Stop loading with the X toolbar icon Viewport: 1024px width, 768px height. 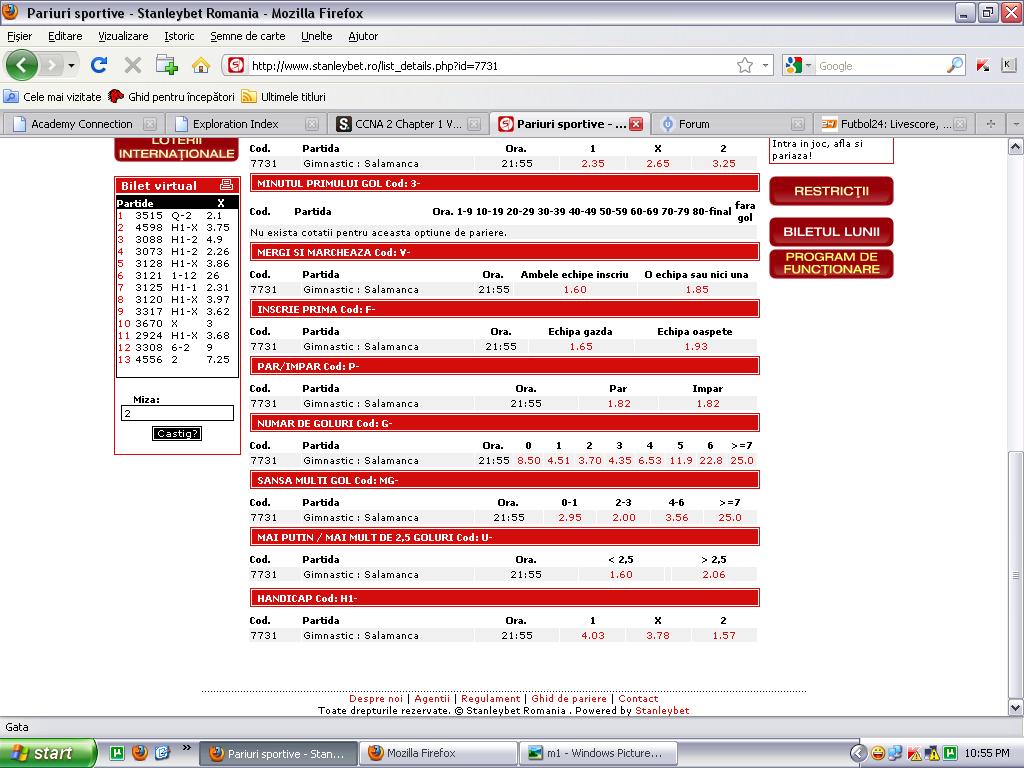tap(133, 65)
